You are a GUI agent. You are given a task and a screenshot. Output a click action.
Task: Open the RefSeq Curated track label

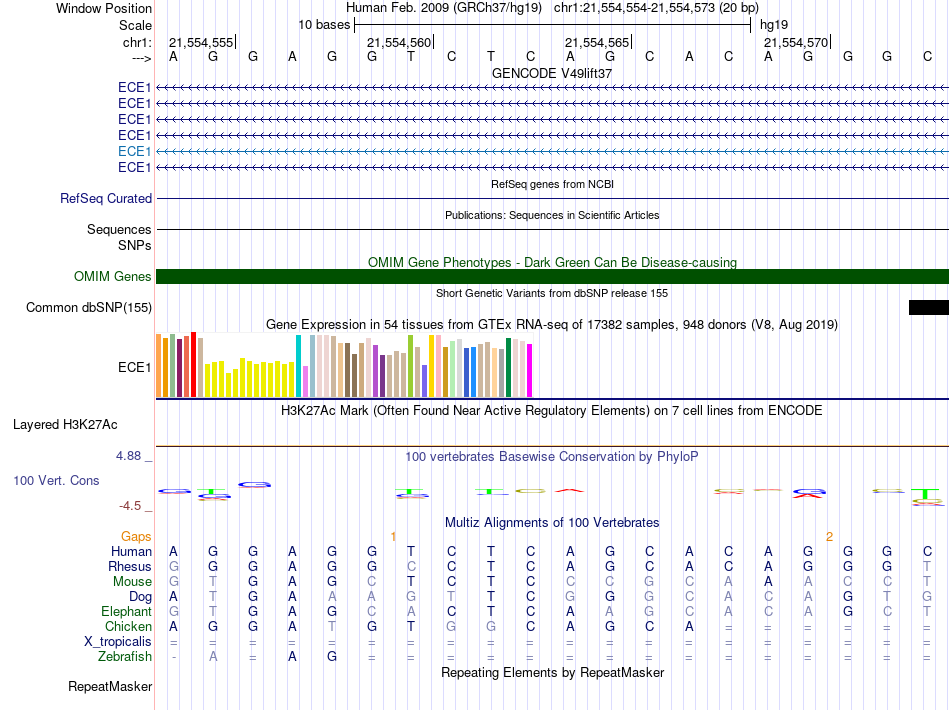(106, 199)
